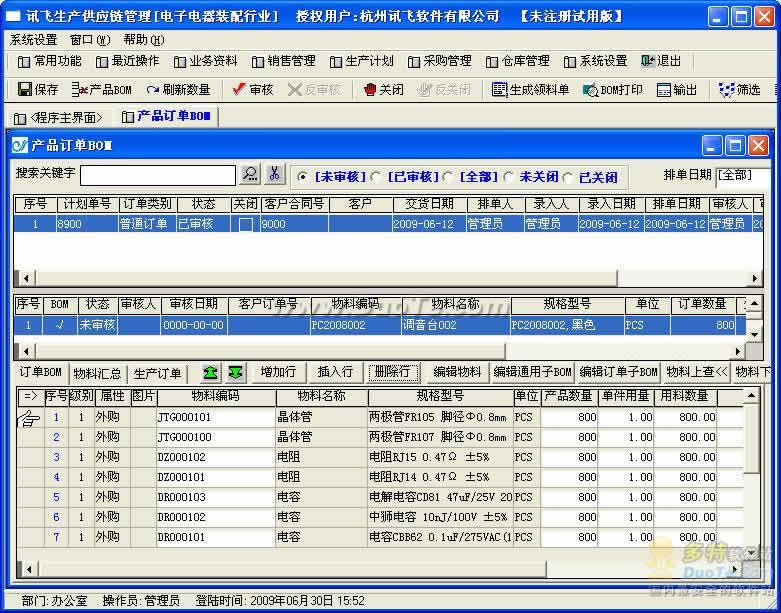The image size is (781, 613).
Task: Select the [全部] radio button
Action: tap(448, 177)
